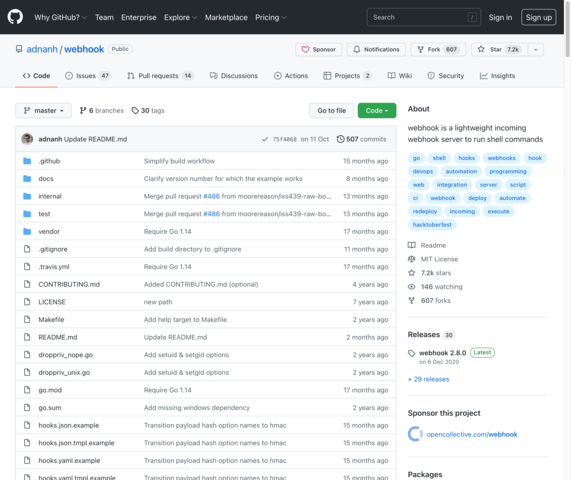
Task: Open the green Code dropdown
Action: click(377, 110)
